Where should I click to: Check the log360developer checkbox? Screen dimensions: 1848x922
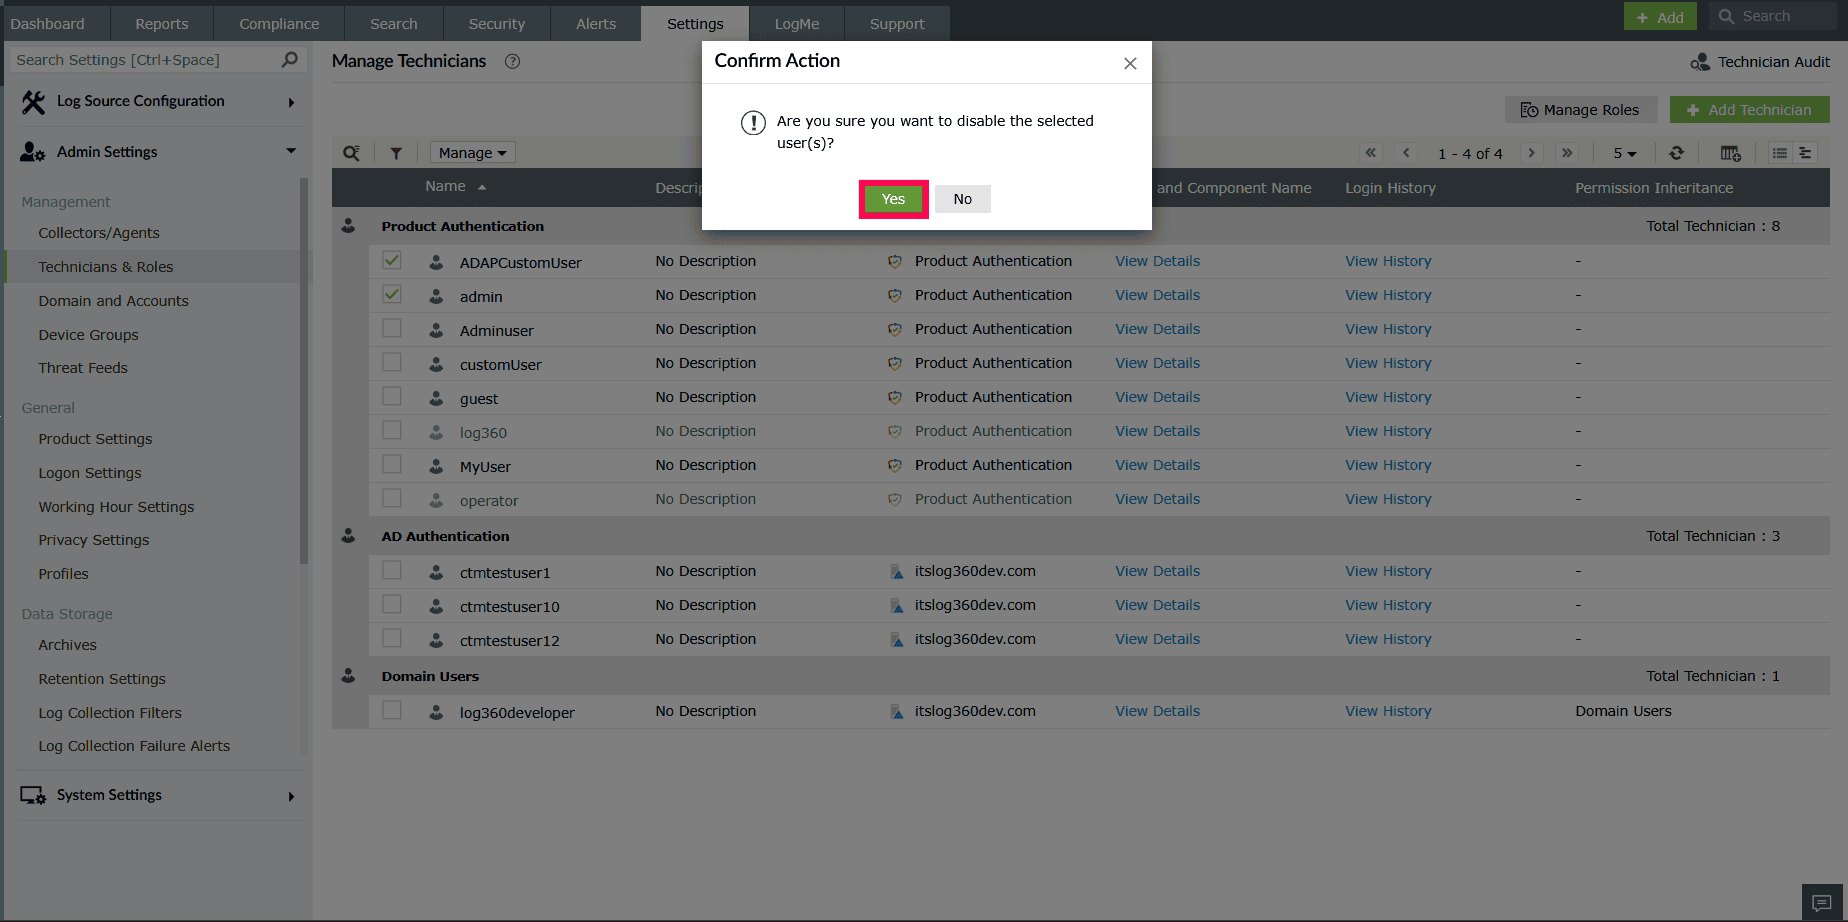click(392, 711)
